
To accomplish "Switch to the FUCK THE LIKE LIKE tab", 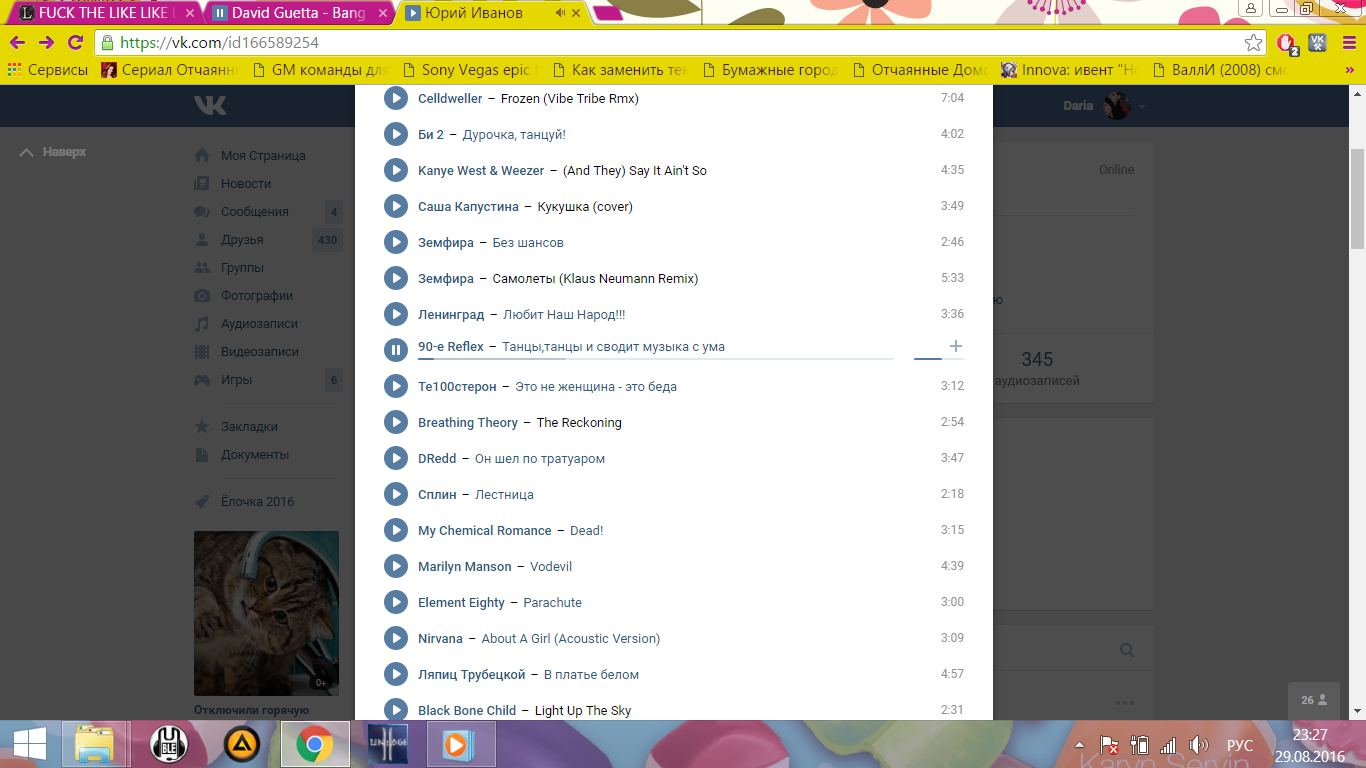I will point(102,13).
